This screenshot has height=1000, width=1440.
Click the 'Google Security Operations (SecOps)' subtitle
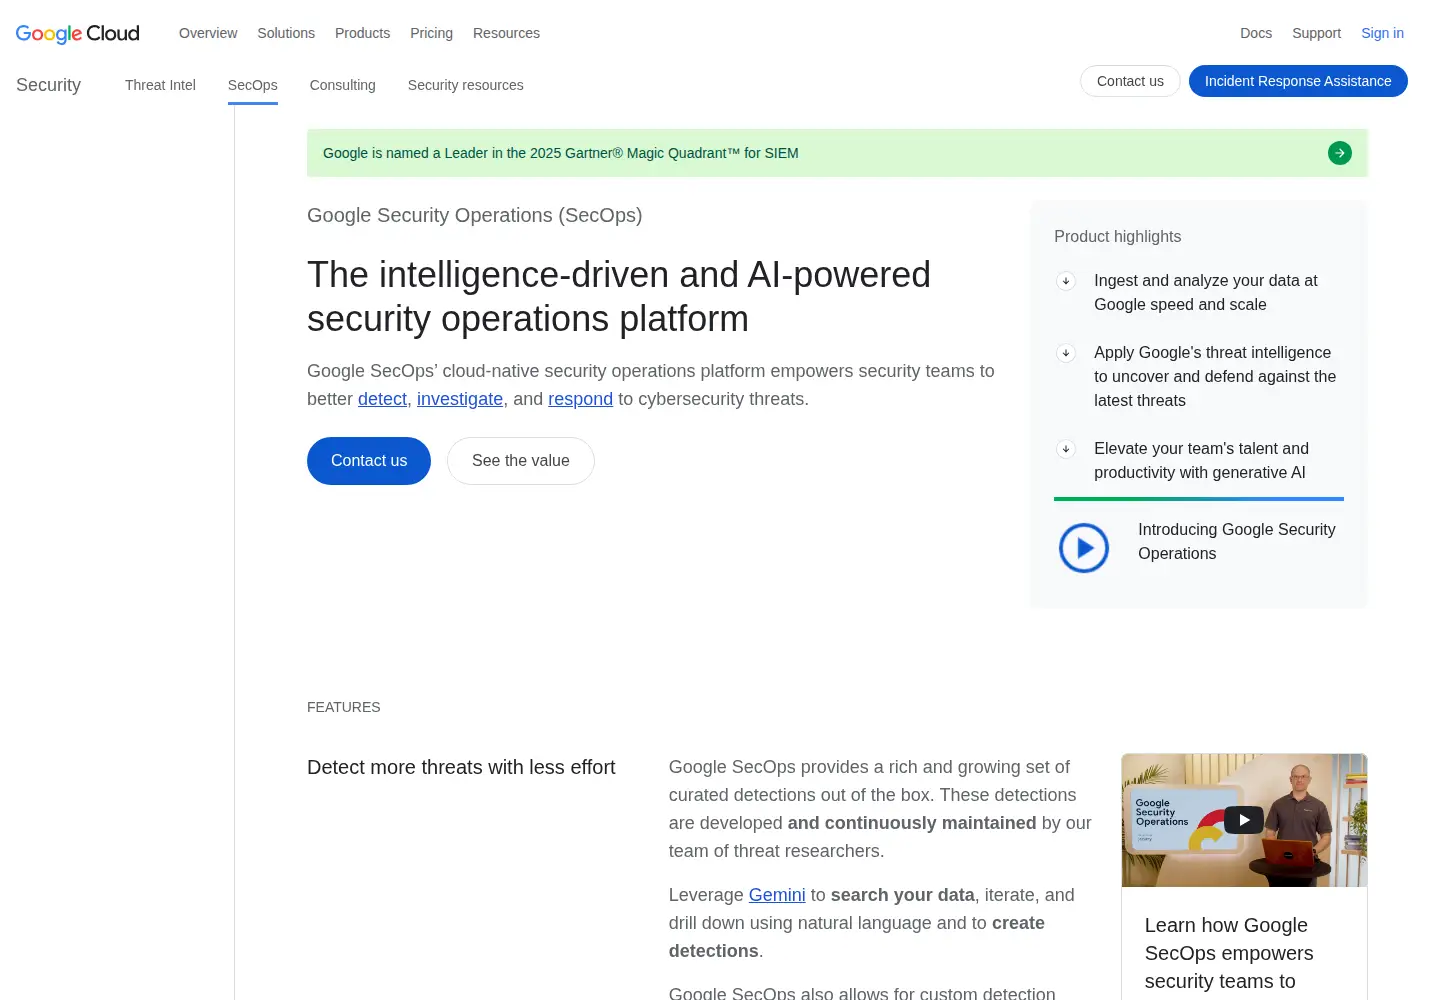pyautogui.click(x=475, y=216)
